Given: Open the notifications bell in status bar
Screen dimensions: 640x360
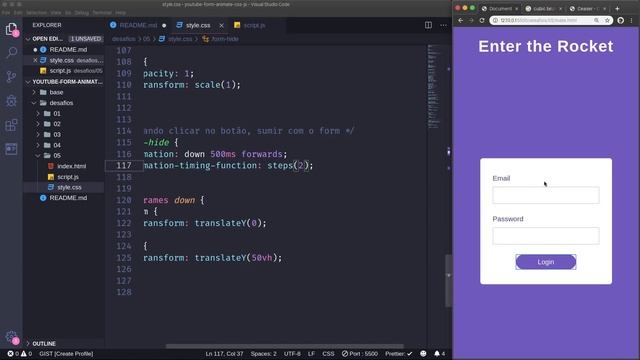Looking at the screenshot, I should pyautogui.click(x=440, y=354).
